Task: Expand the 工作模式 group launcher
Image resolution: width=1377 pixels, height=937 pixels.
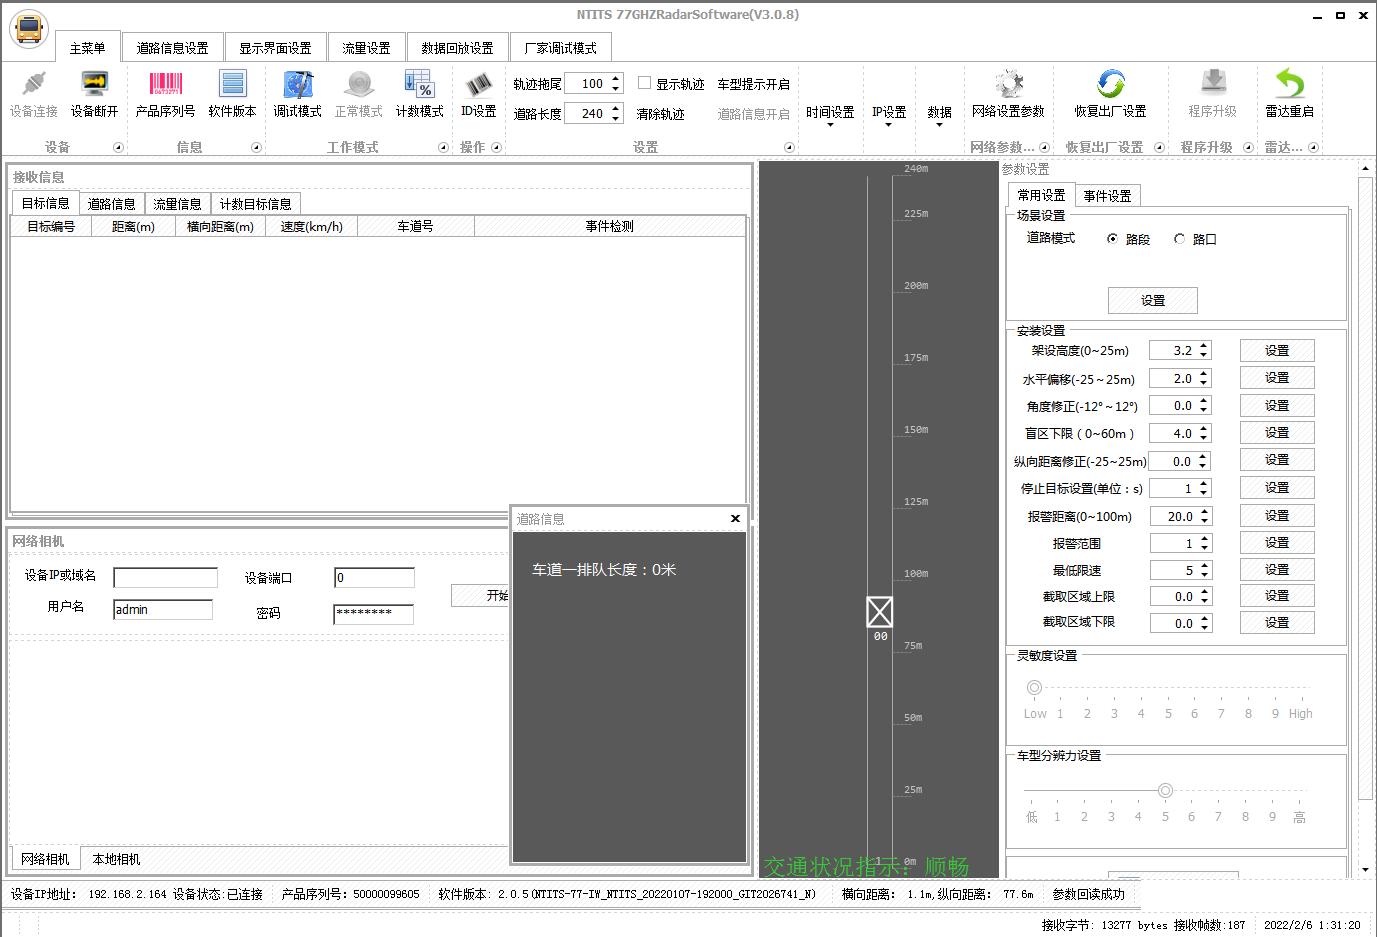Action: click(x=443, y=147)
